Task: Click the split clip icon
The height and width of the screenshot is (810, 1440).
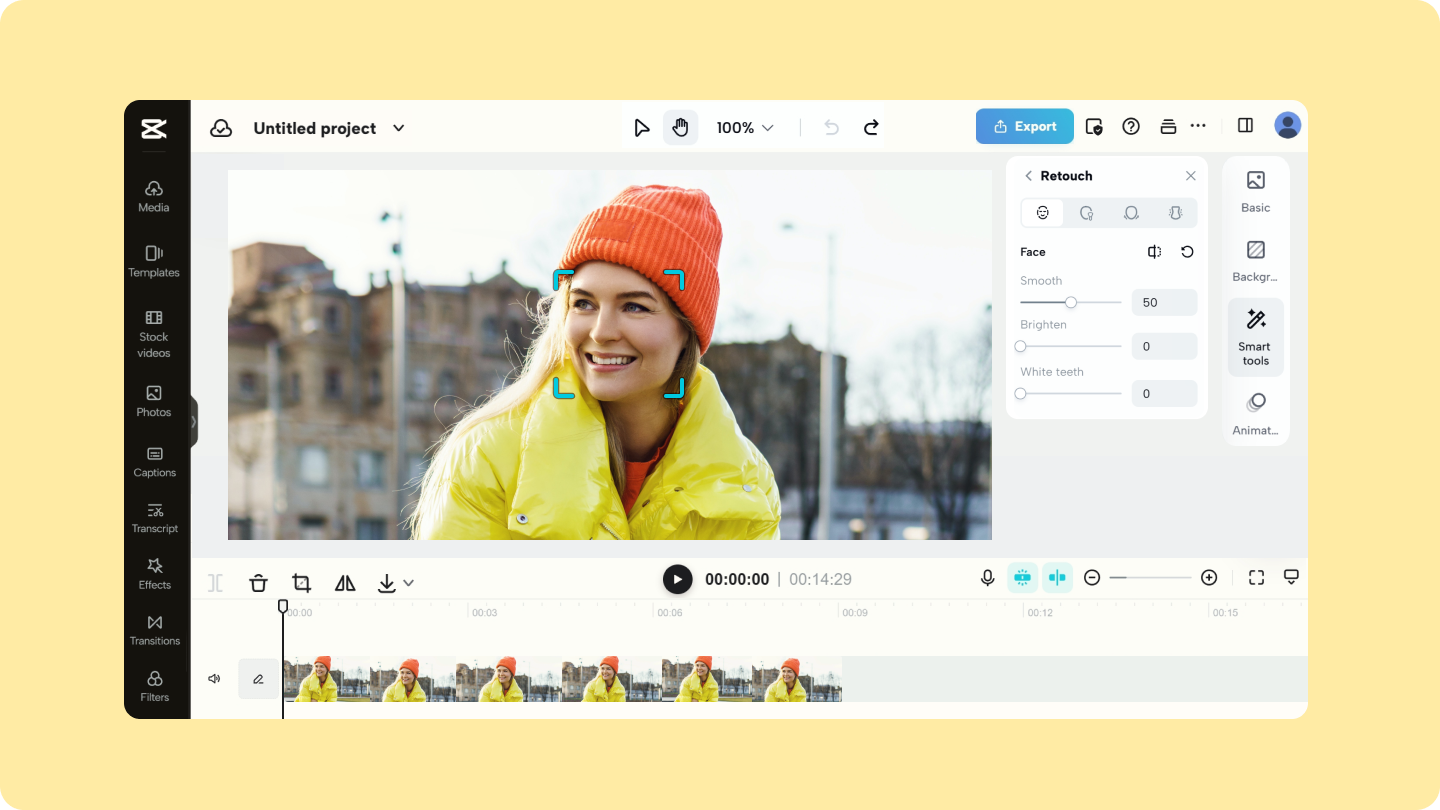Action: click(x=215, y=583)
